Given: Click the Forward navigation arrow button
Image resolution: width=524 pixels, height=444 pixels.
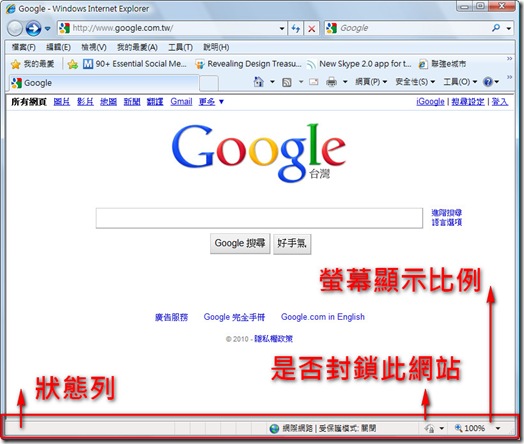Looking at the screenshot, I should click(x=33, y=28).
